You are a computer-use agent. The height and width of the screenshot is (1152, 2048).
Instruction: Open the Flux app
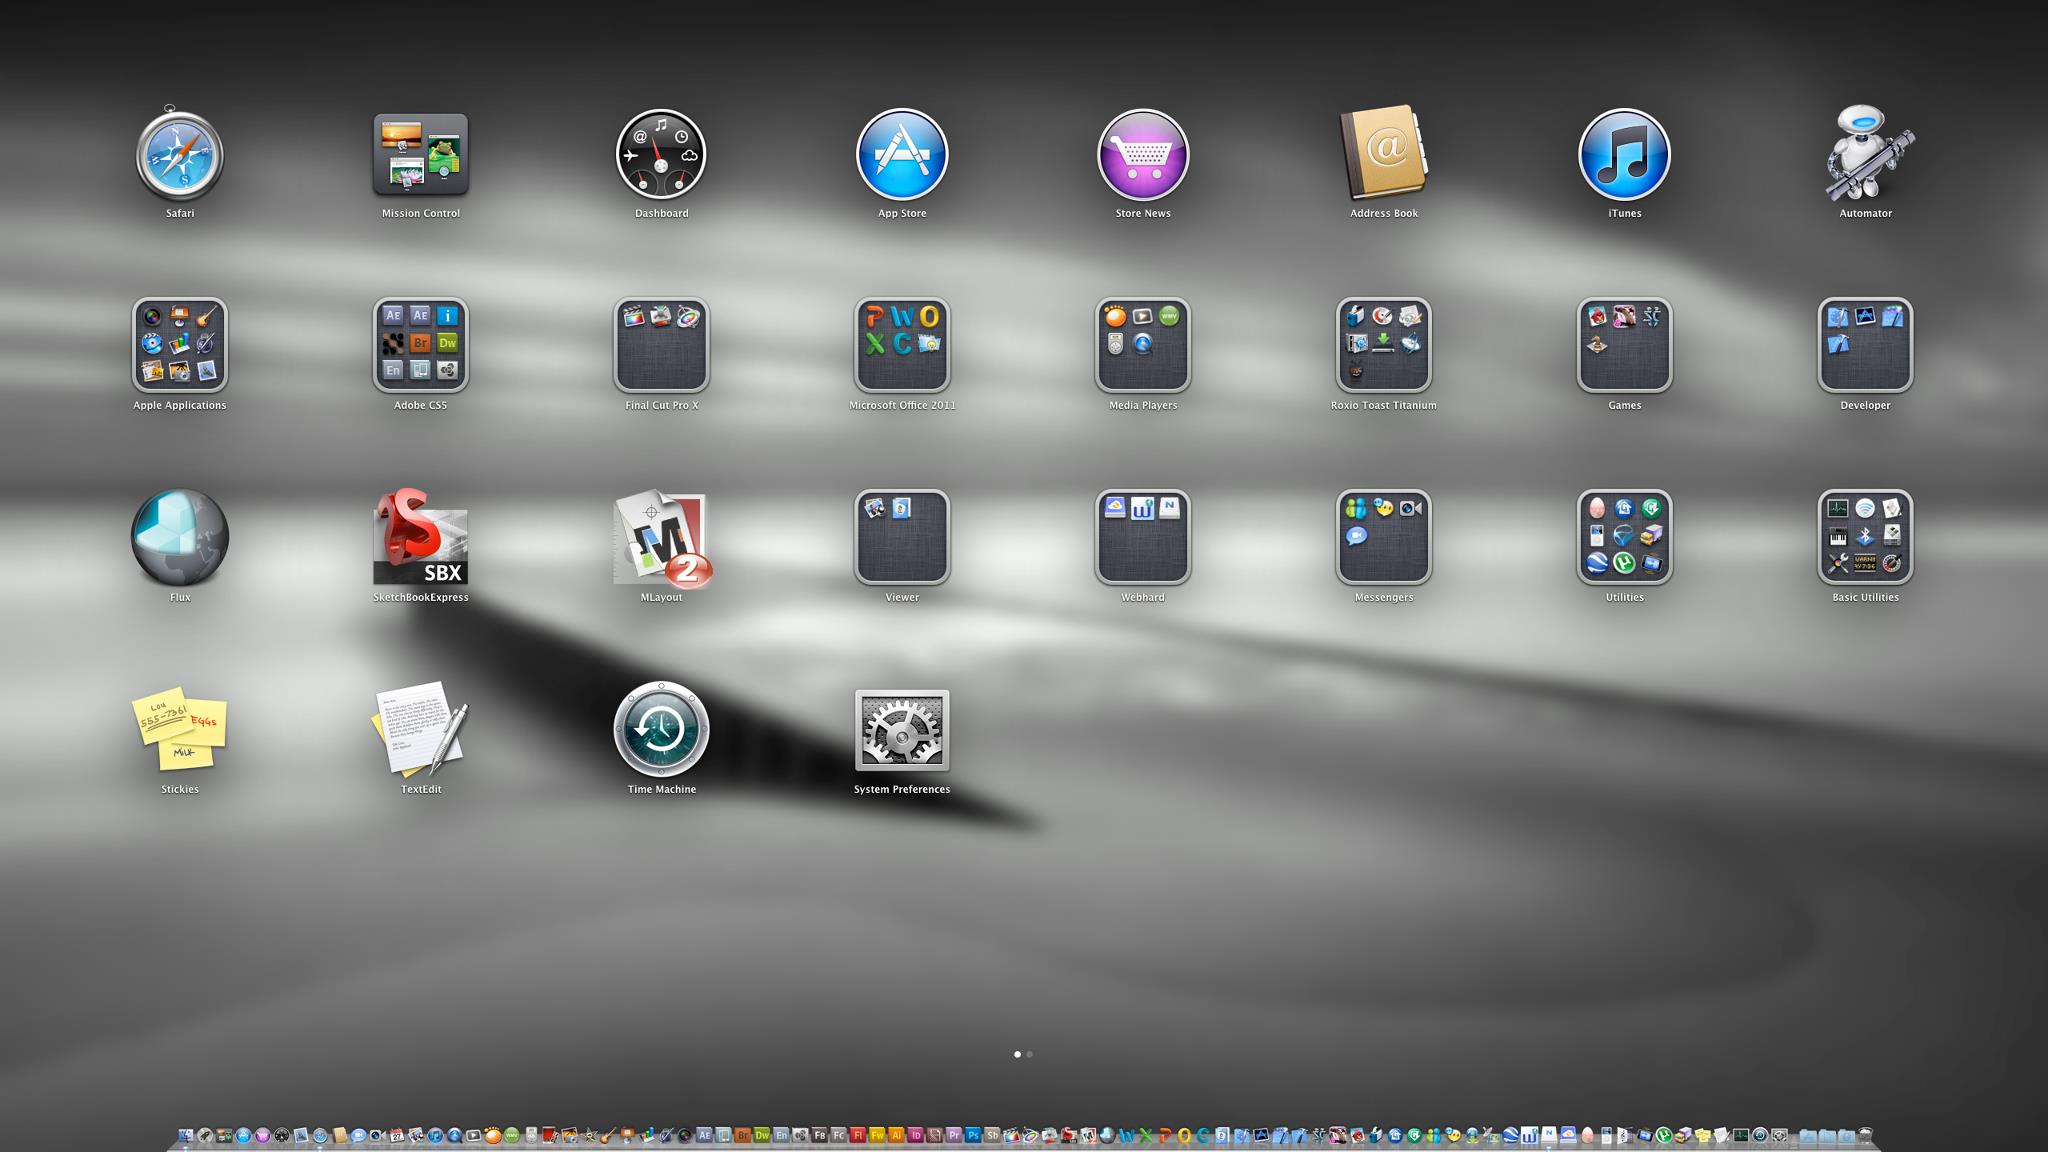pyautogui.click(x=180, y=538)
